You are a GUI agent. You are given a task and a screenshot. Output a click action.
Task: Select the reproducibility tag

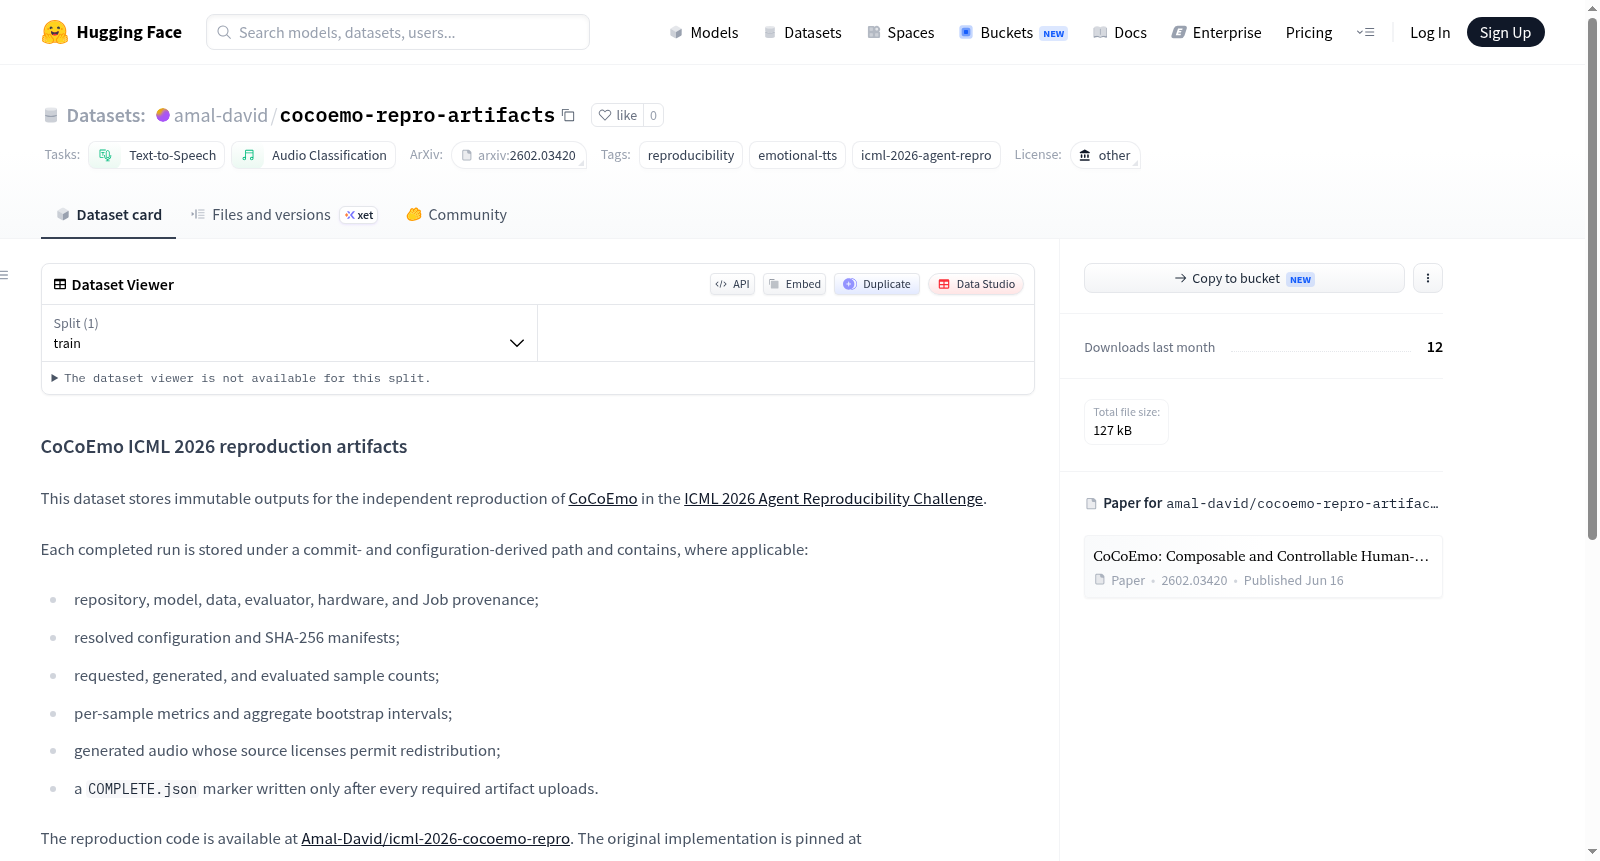tap(691, 155)
